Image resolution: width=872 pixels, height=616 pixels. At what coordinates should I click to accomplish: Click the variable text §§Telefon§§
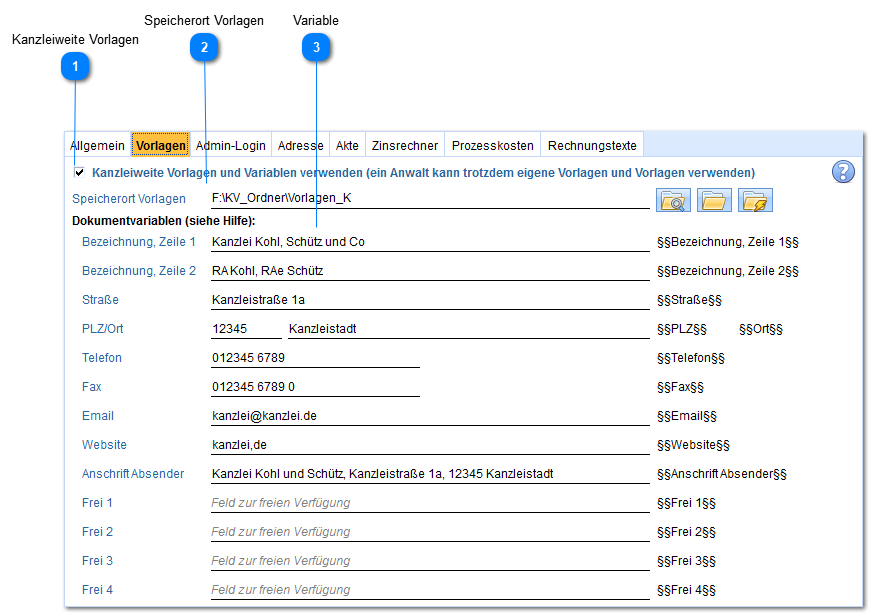(x=691, y=357)
